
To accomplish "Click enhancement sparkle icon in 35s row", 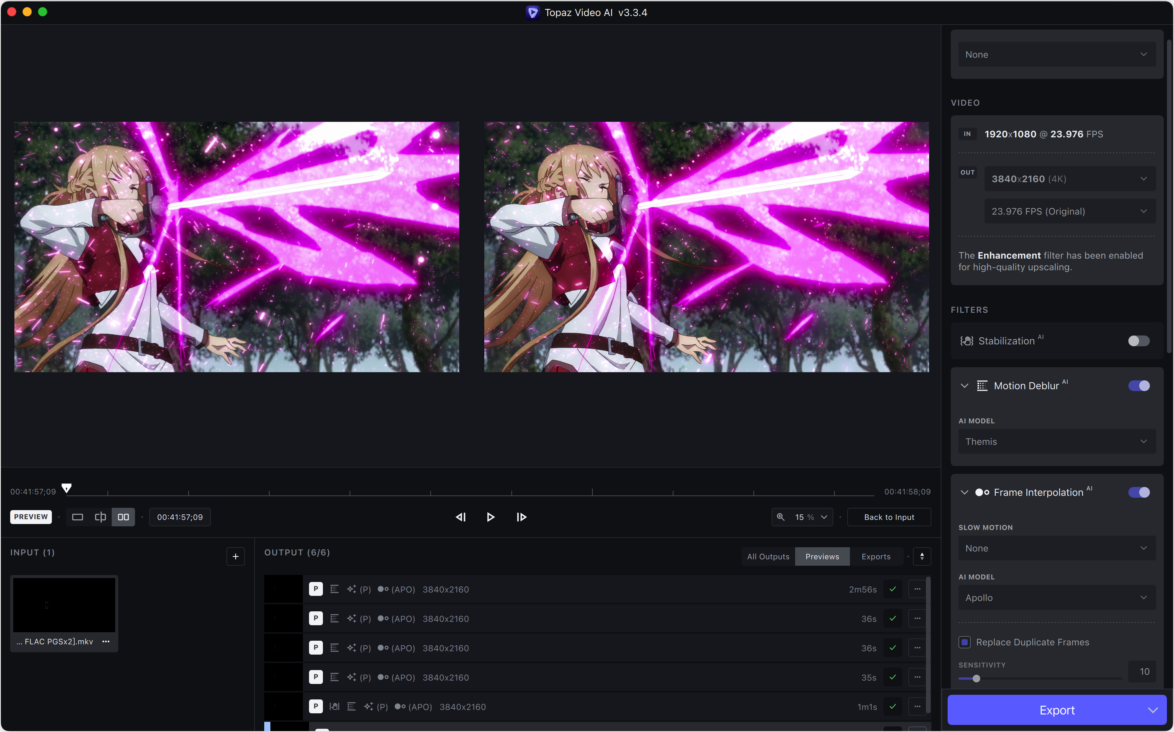I will 351,677.
